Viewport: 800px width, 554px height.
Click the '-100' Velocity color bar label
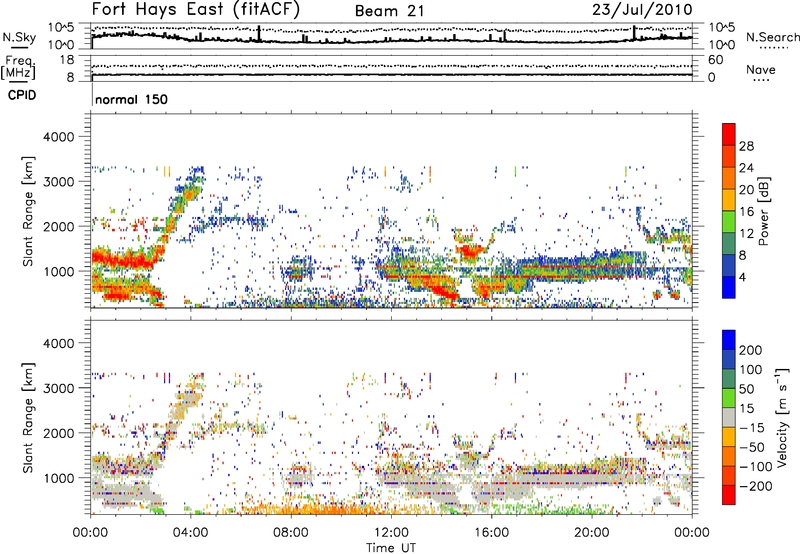coord(756,467)
